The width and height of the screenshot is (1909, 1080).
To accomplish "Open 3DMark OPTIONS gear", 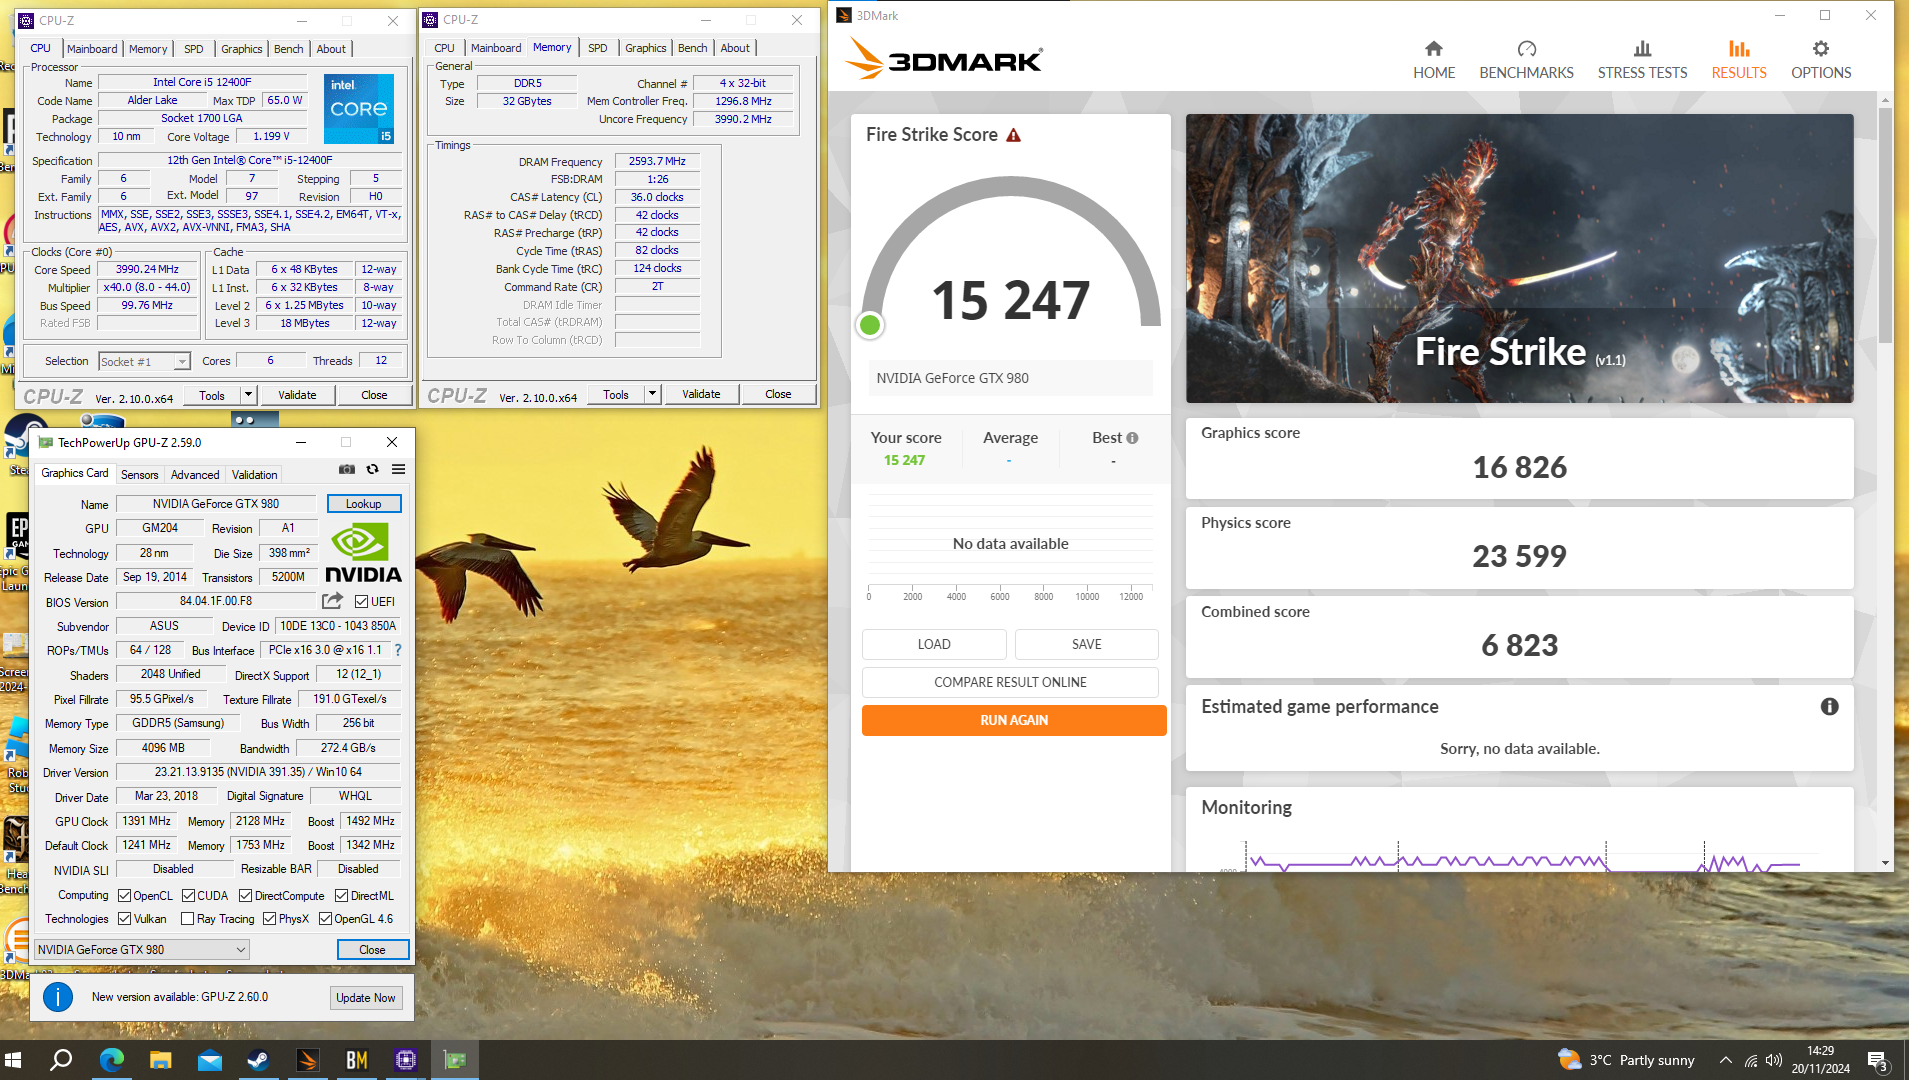I will coord(1821,60).
